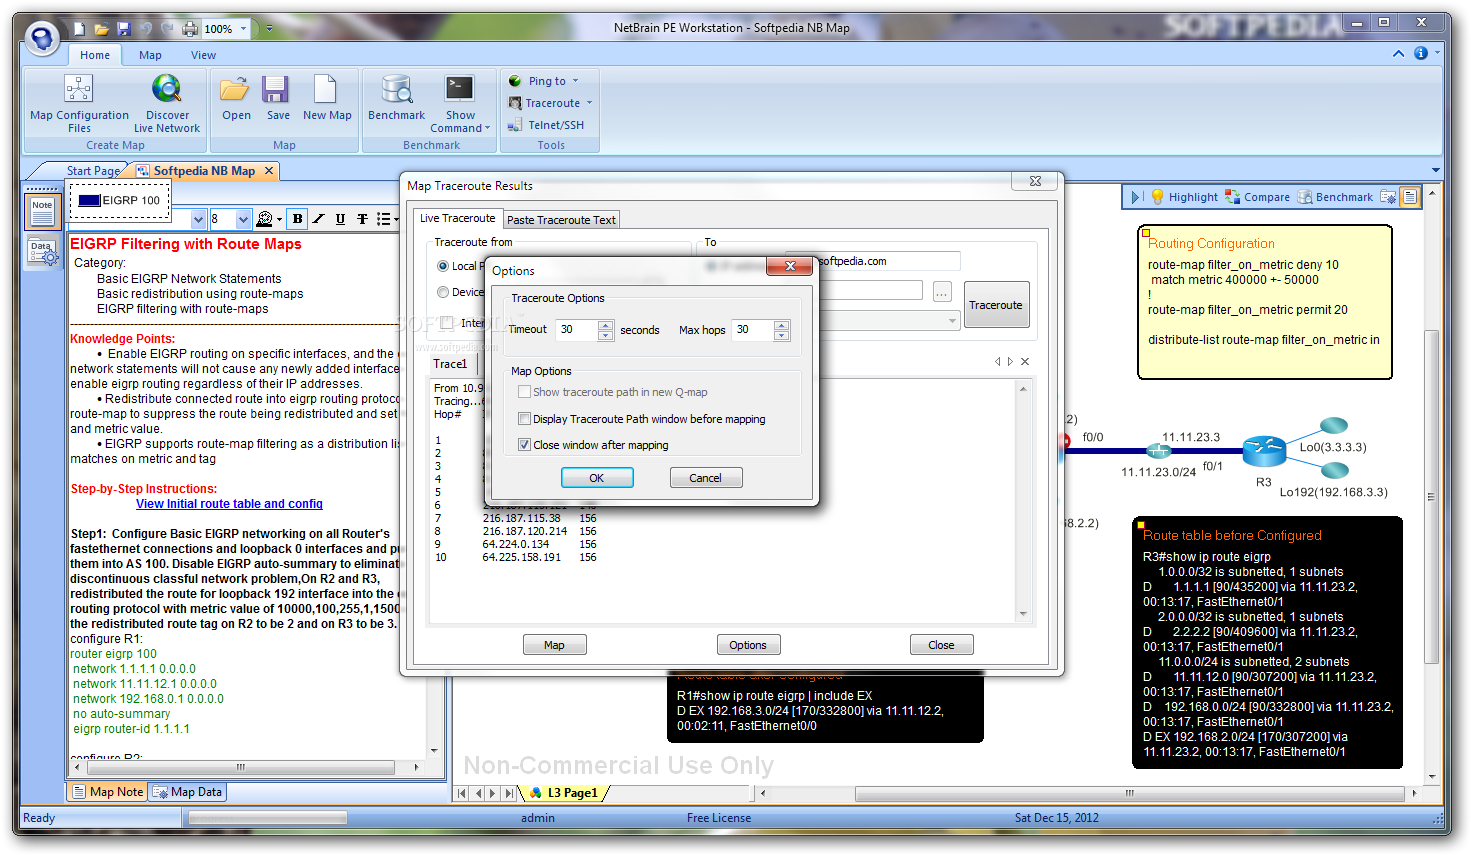1472x856 pixels.
Task: Open View Initial route table and config link
Action: click(x=229, y=504)
